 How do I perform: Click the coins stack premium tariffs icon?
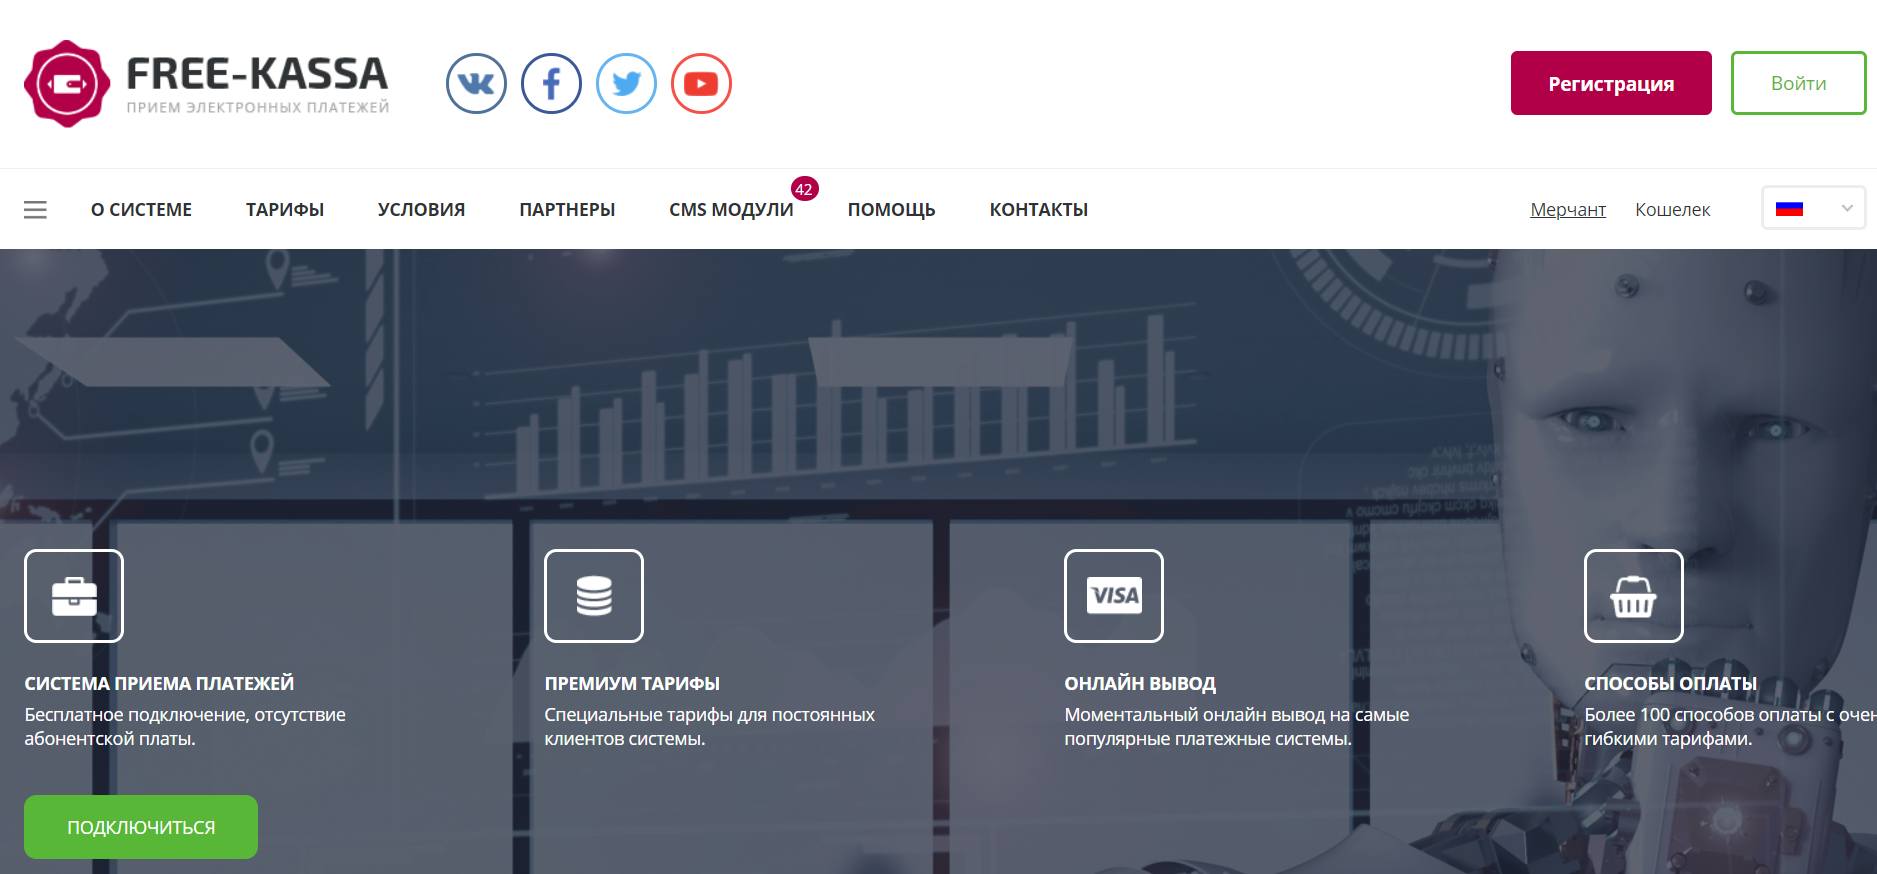pos(594,596)
